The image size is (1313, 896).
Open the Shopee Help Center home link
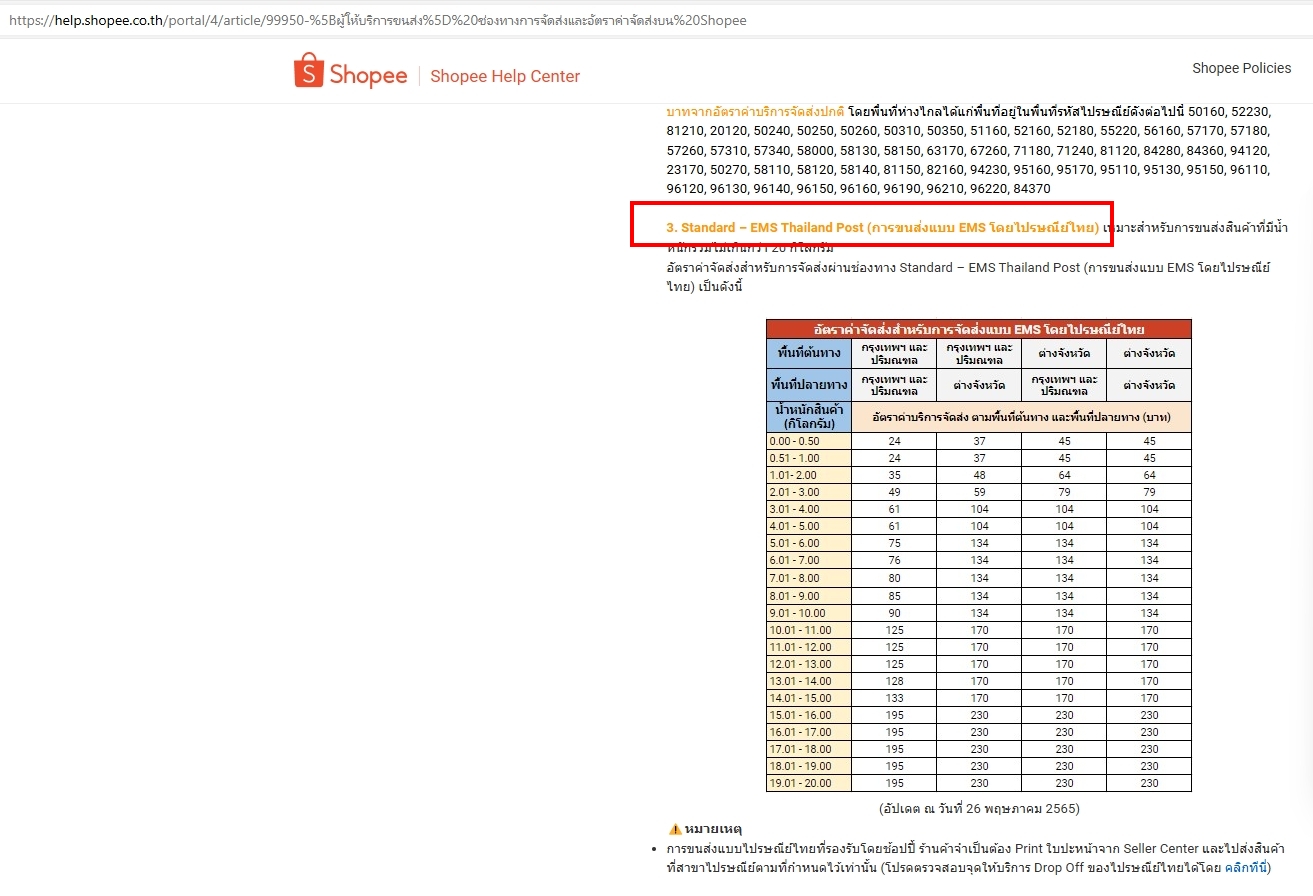pyautogui.click(x=505, y=76)
